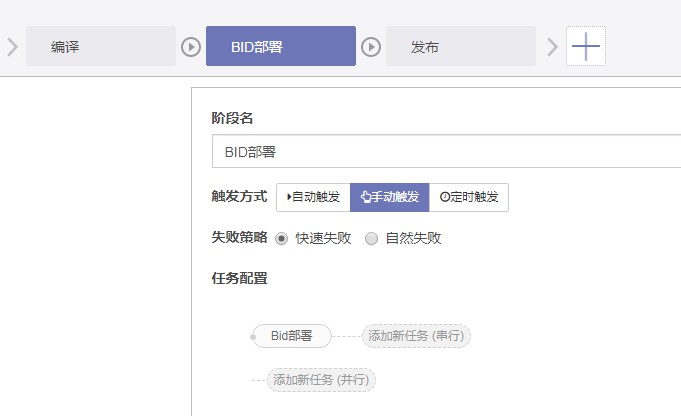Screen dimensions: 681x416
Task: Choose 自动触发 trigger mode
Action: click(313, 198)
